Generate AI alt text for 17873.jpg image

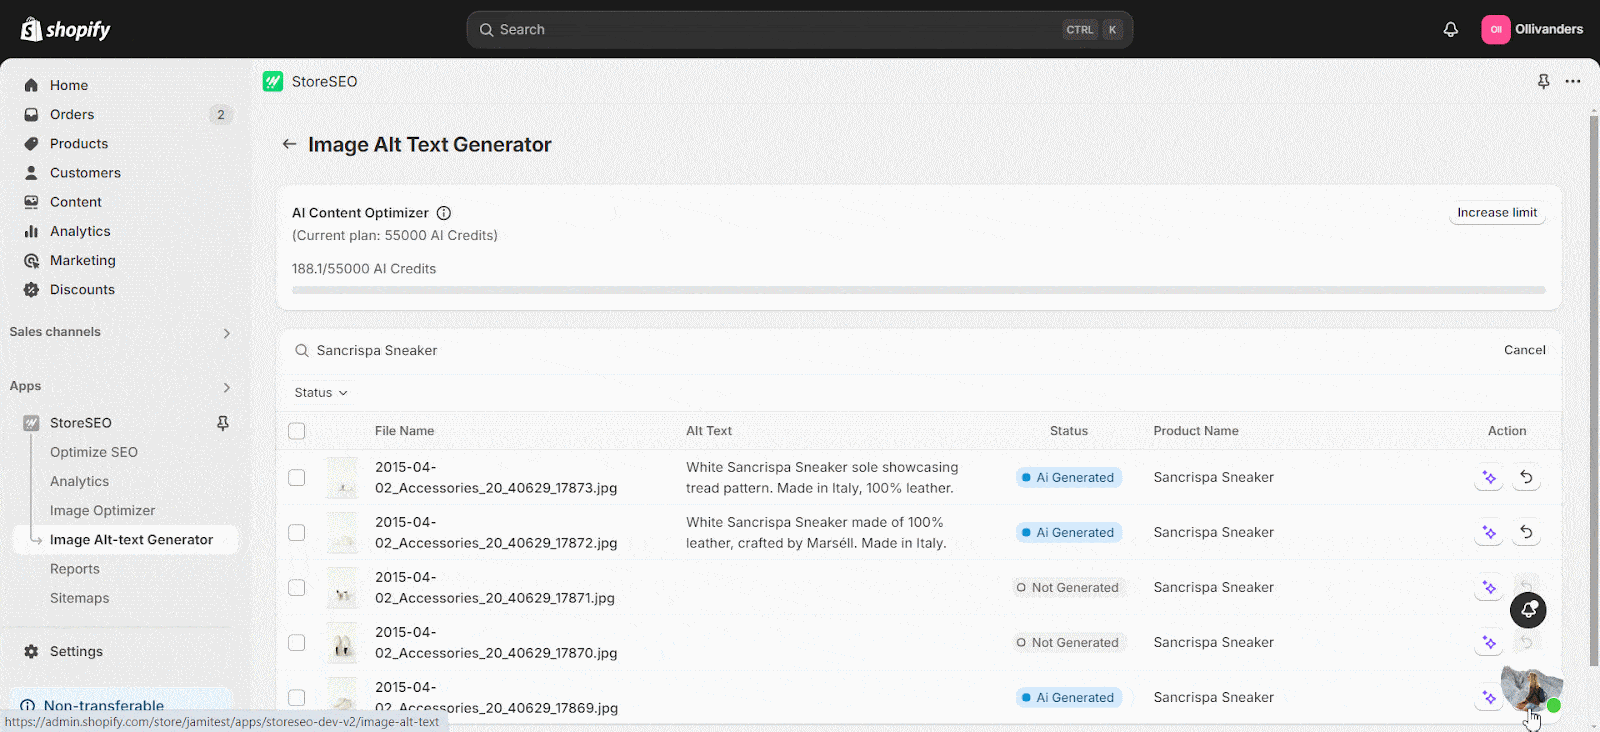(1489, 478)
